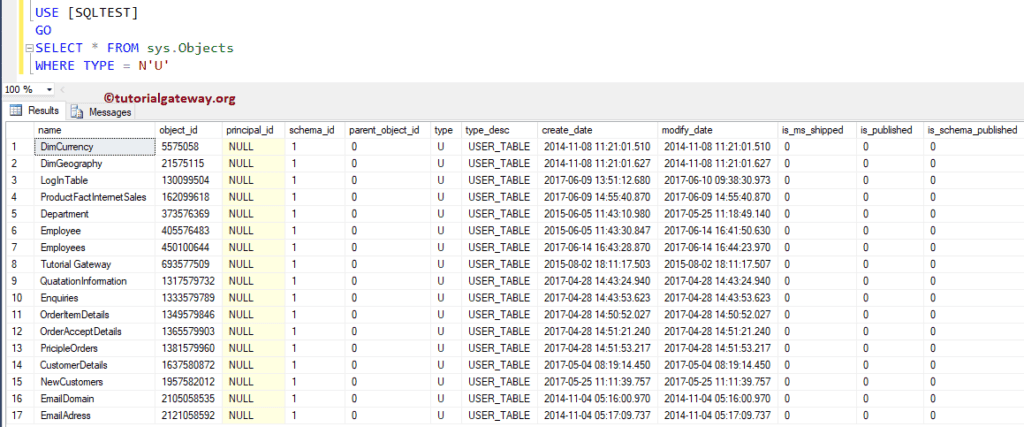Collapse the SELECT statement code block

pos(28,48)
